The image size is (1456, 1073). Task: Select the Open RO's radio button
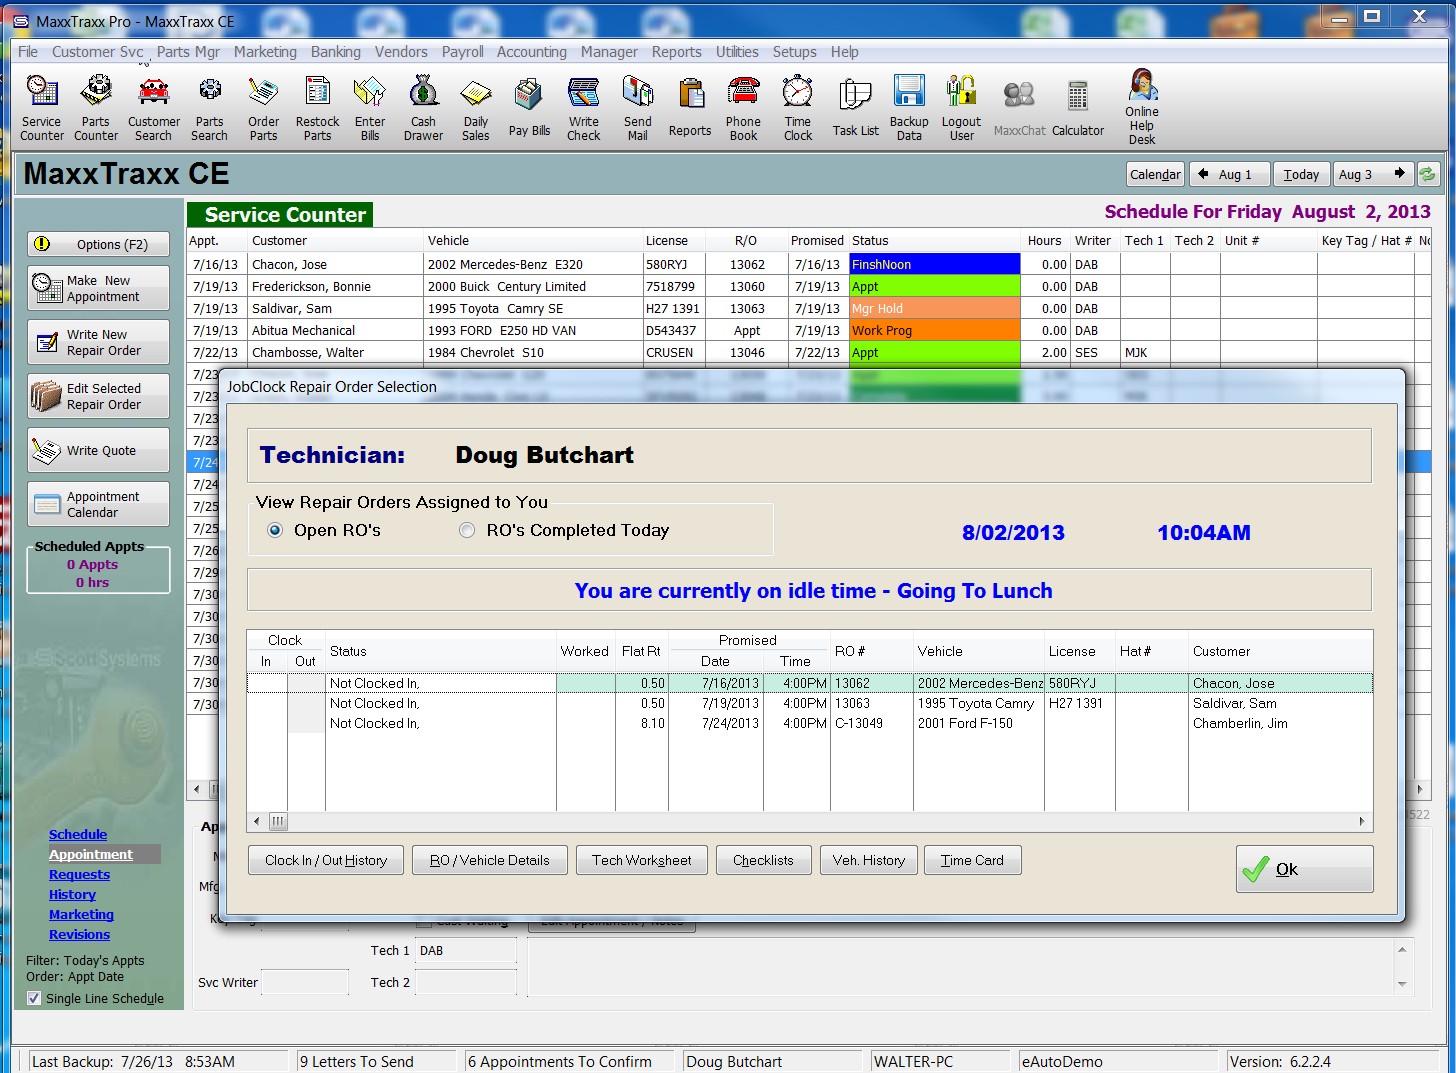[x=275, y=530]
